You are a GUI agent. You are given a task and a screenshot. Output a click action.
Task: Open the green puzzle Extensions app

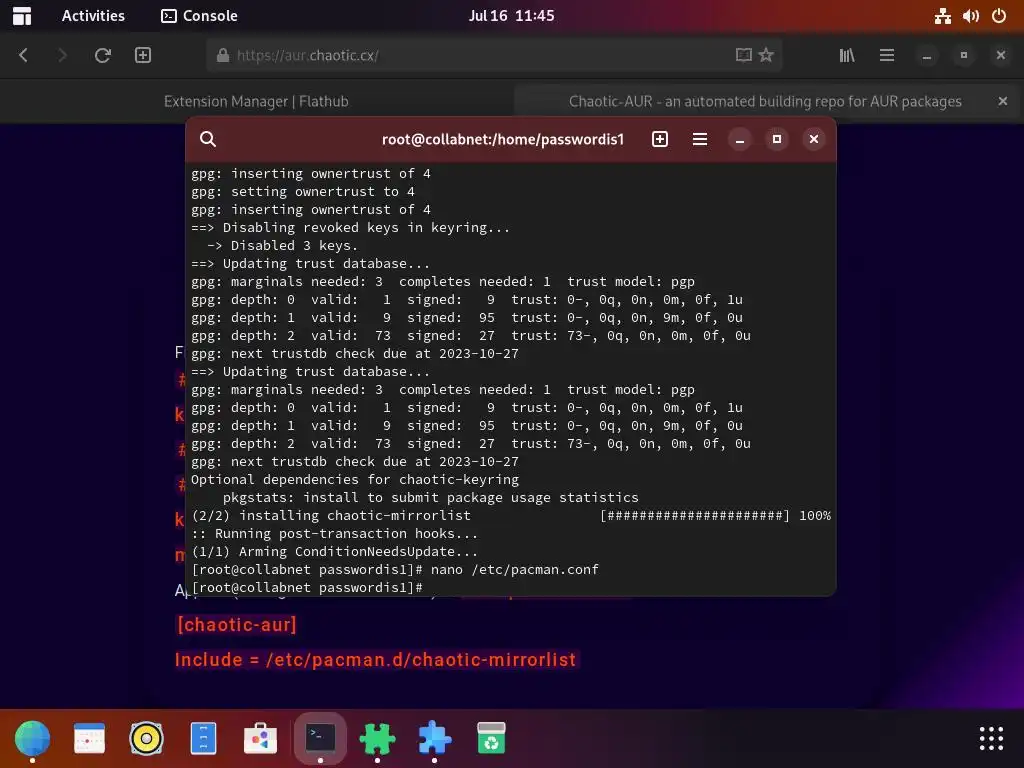(377, 739)
